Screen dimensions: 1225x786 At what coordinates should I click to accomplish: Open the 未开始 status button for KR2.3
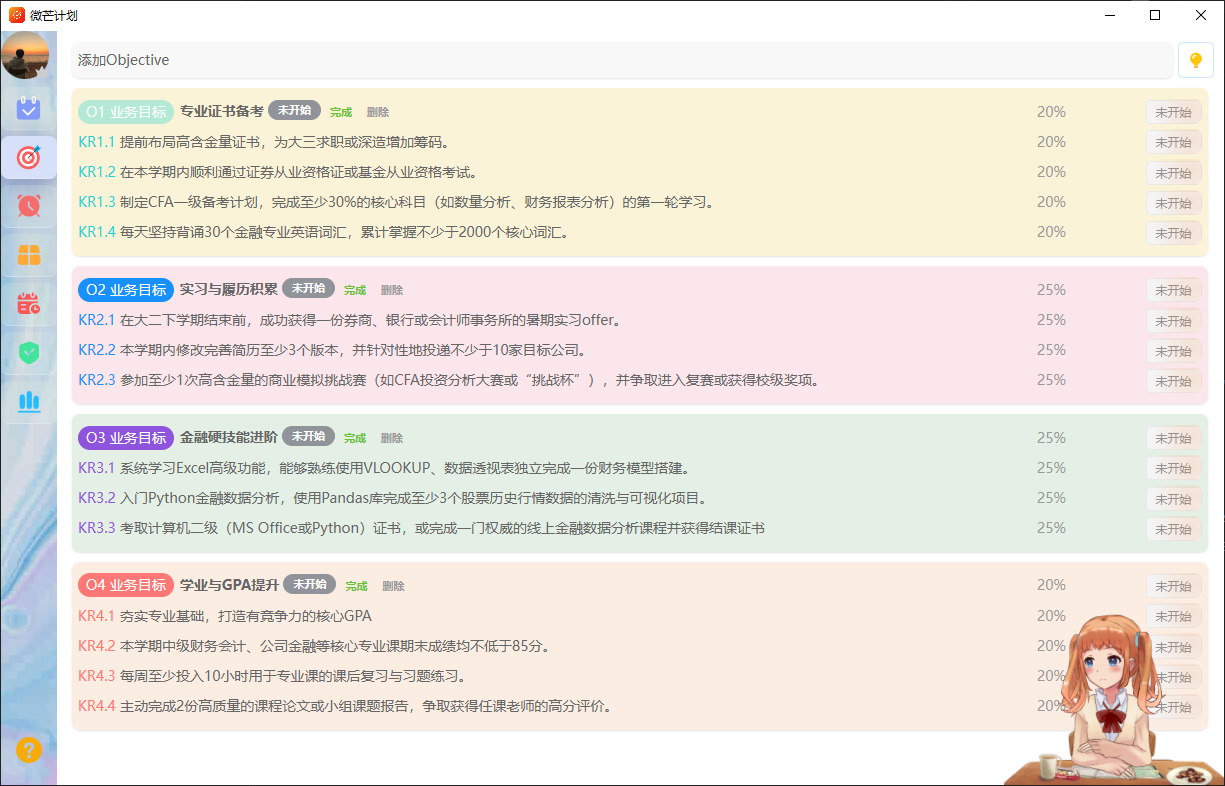pyautogui.click(x=1173, y=381)
